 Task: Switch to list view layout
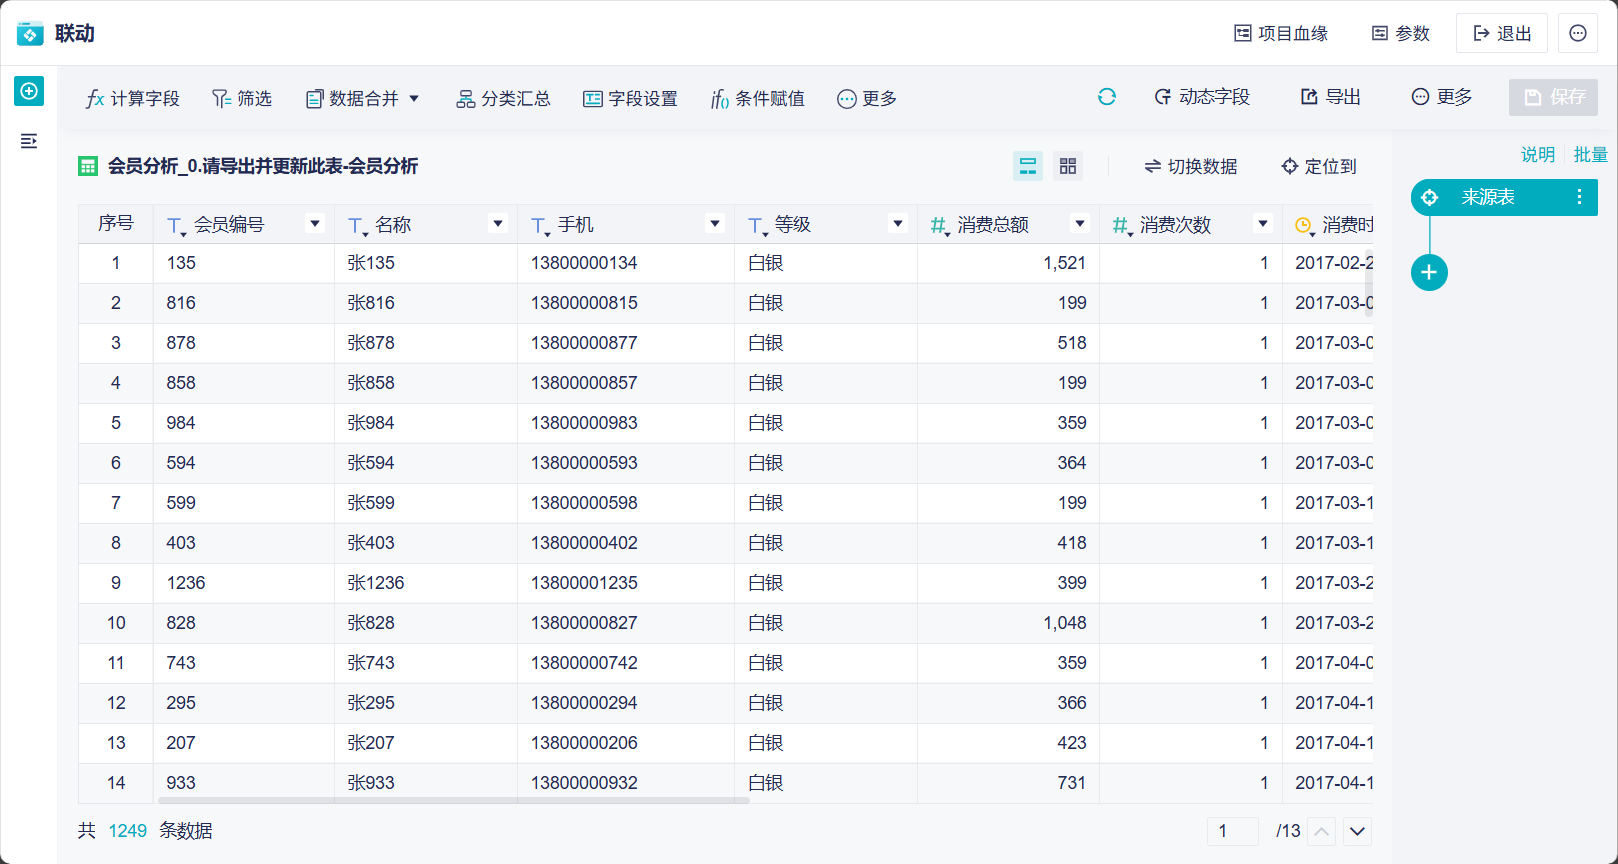[x=1028, y=166]
